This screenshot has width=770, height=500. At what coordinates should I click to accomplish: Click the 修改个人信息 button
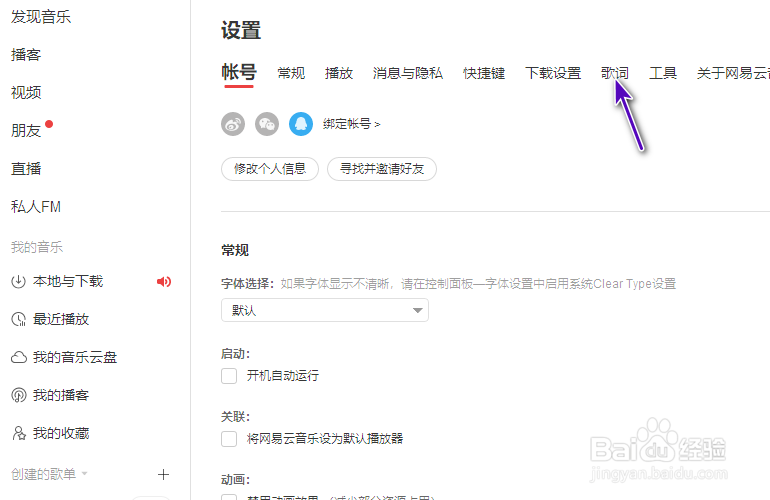point(270,169)
